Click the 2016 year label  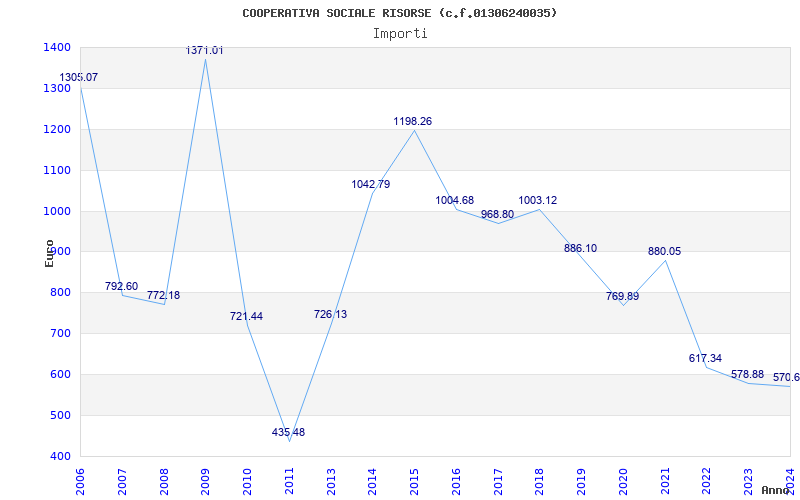click(457, 482)
